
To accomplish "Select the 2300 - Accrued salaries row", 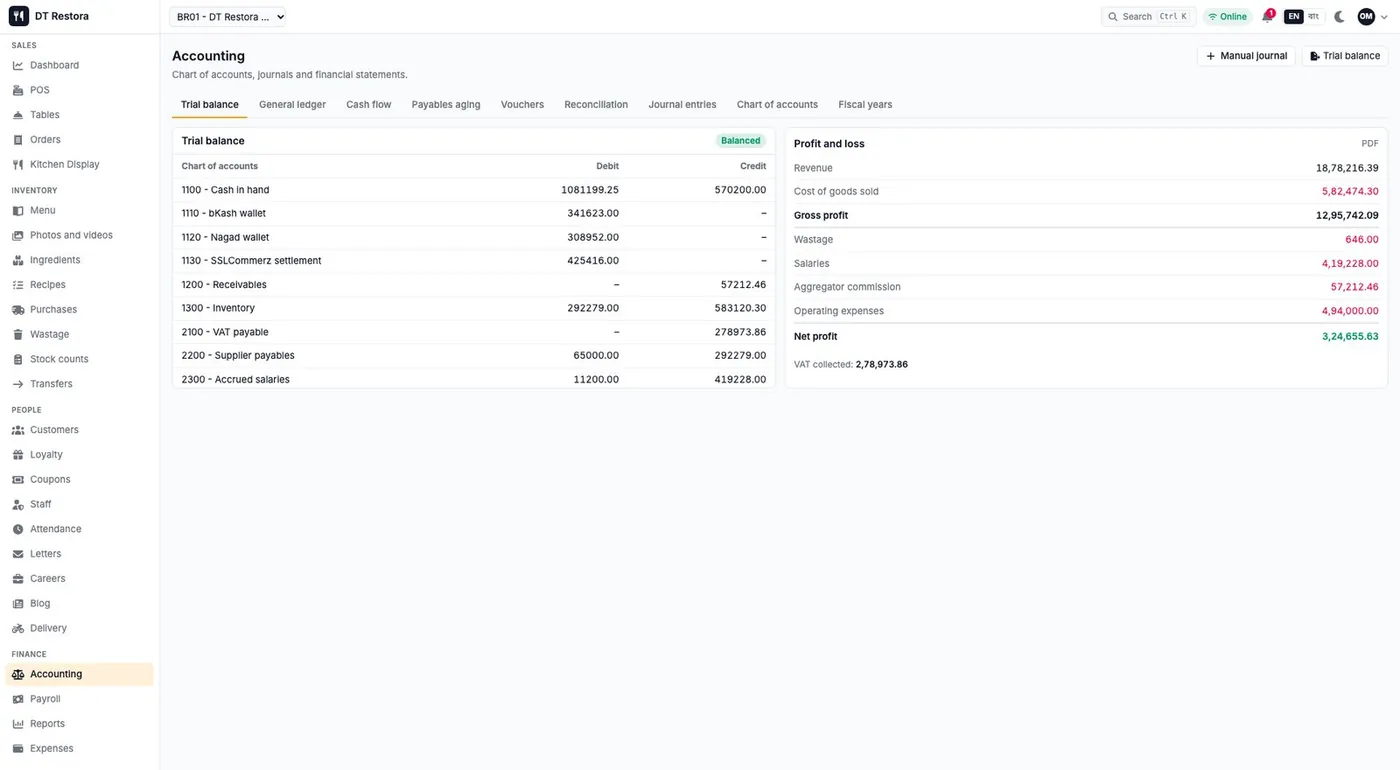I will click(474, 379).
